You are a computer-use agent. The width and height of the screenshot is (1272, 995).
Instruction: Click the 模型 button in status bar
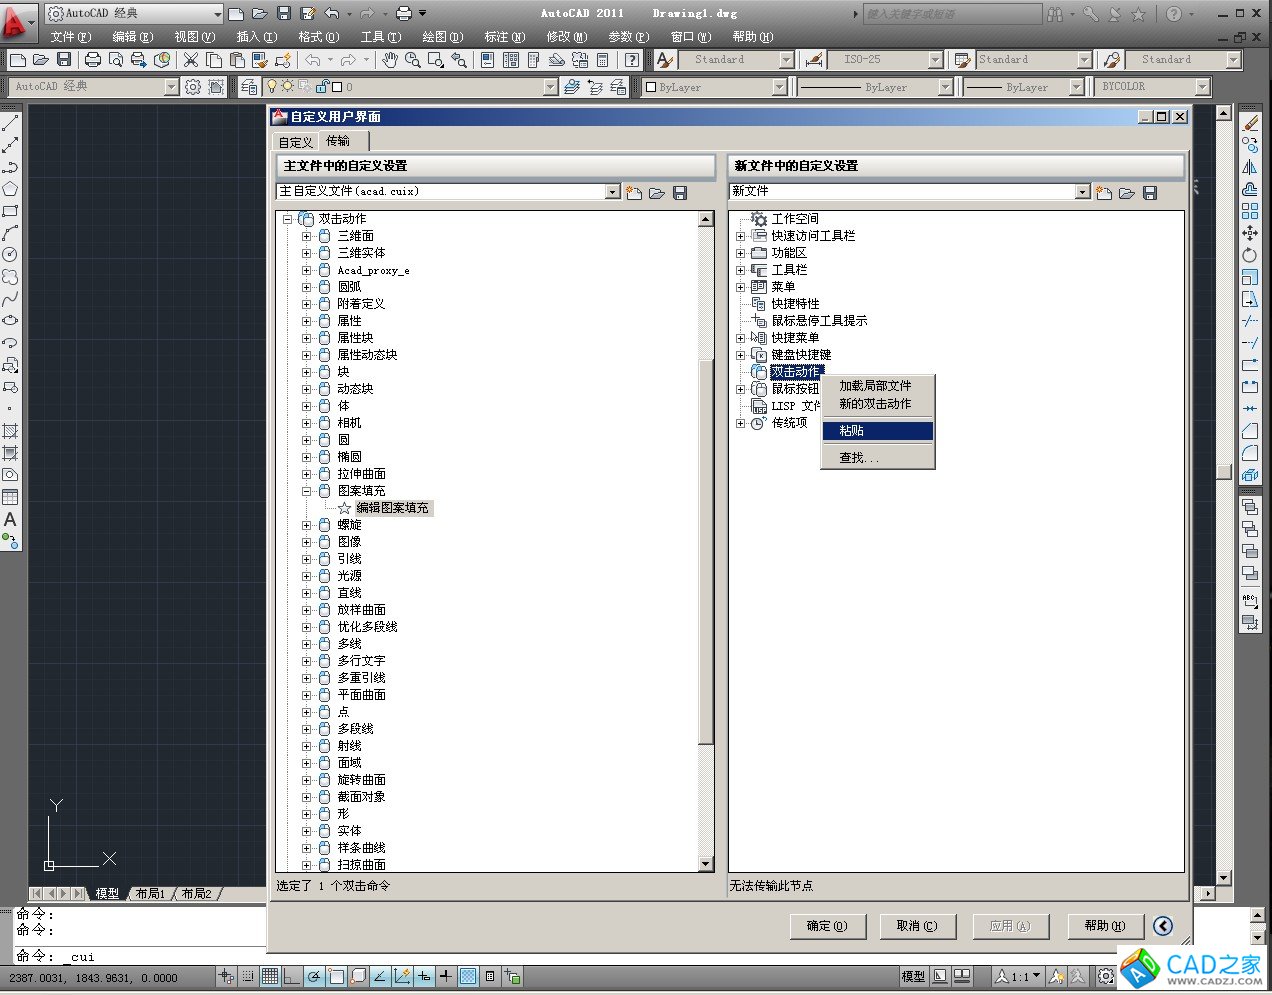[x=914, y=977]
